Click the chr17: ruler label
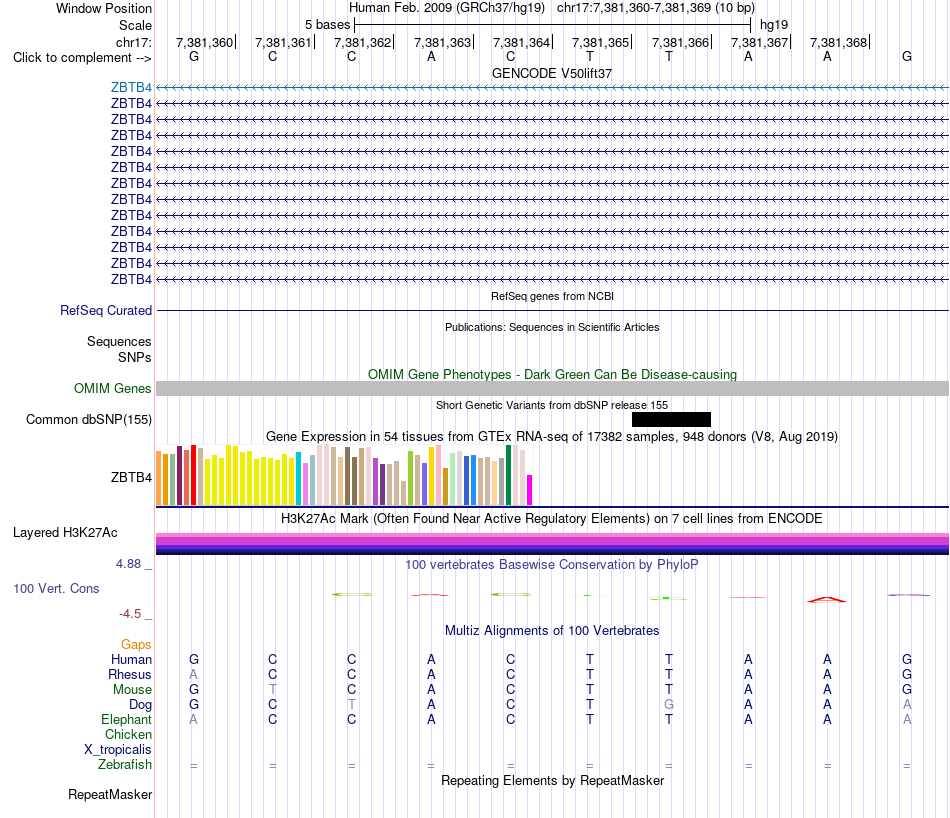This screenshot has height=818, width=950. pos(134,42)
